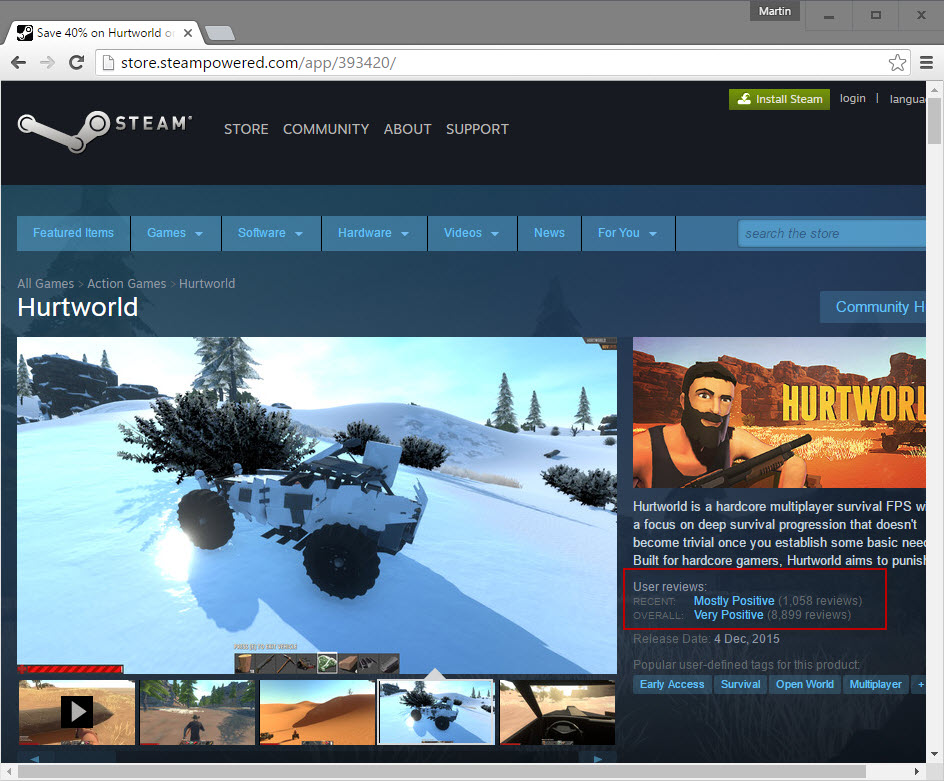Expand the For You dropdown
Viewport: 944px width, 781px height.
pyautogui.click(x=628, y=233)
